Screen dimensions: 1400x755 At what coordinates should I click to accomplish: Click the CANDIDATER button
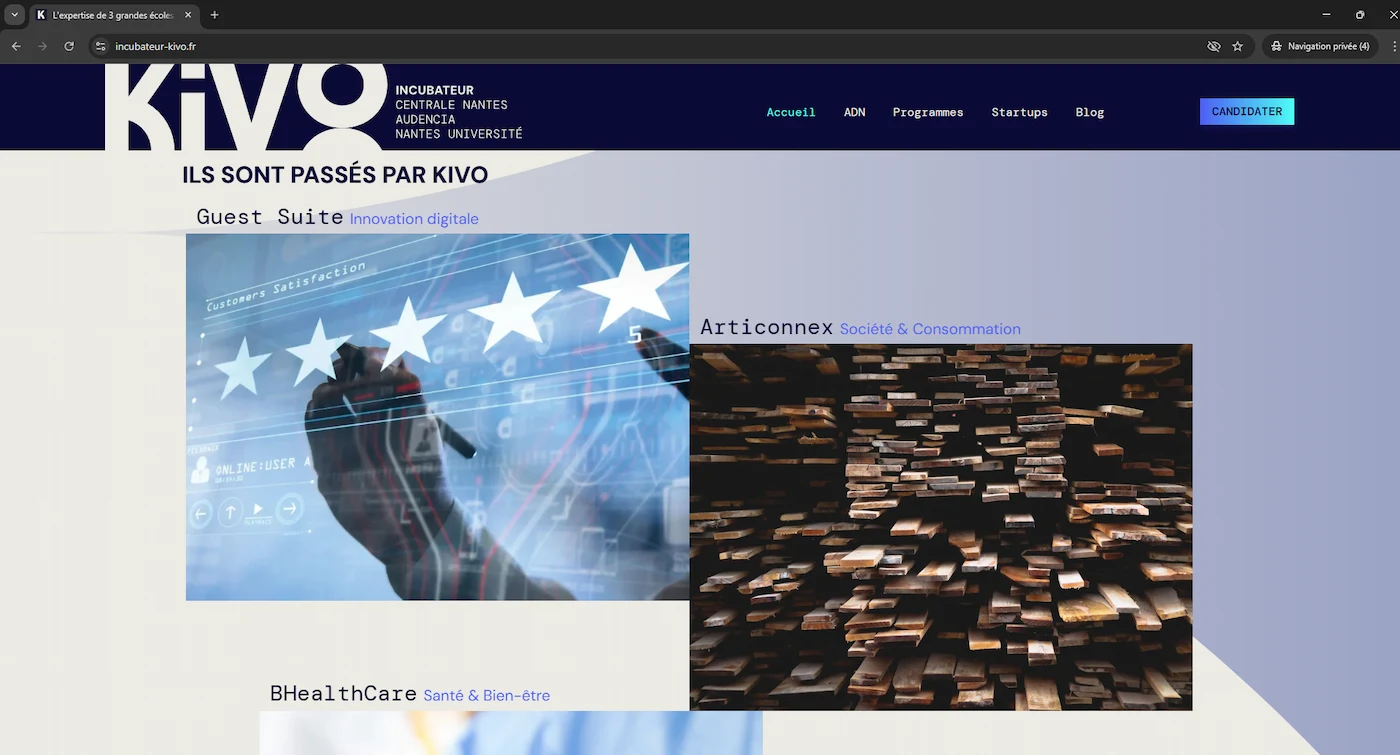click(x=1247, y=112)
